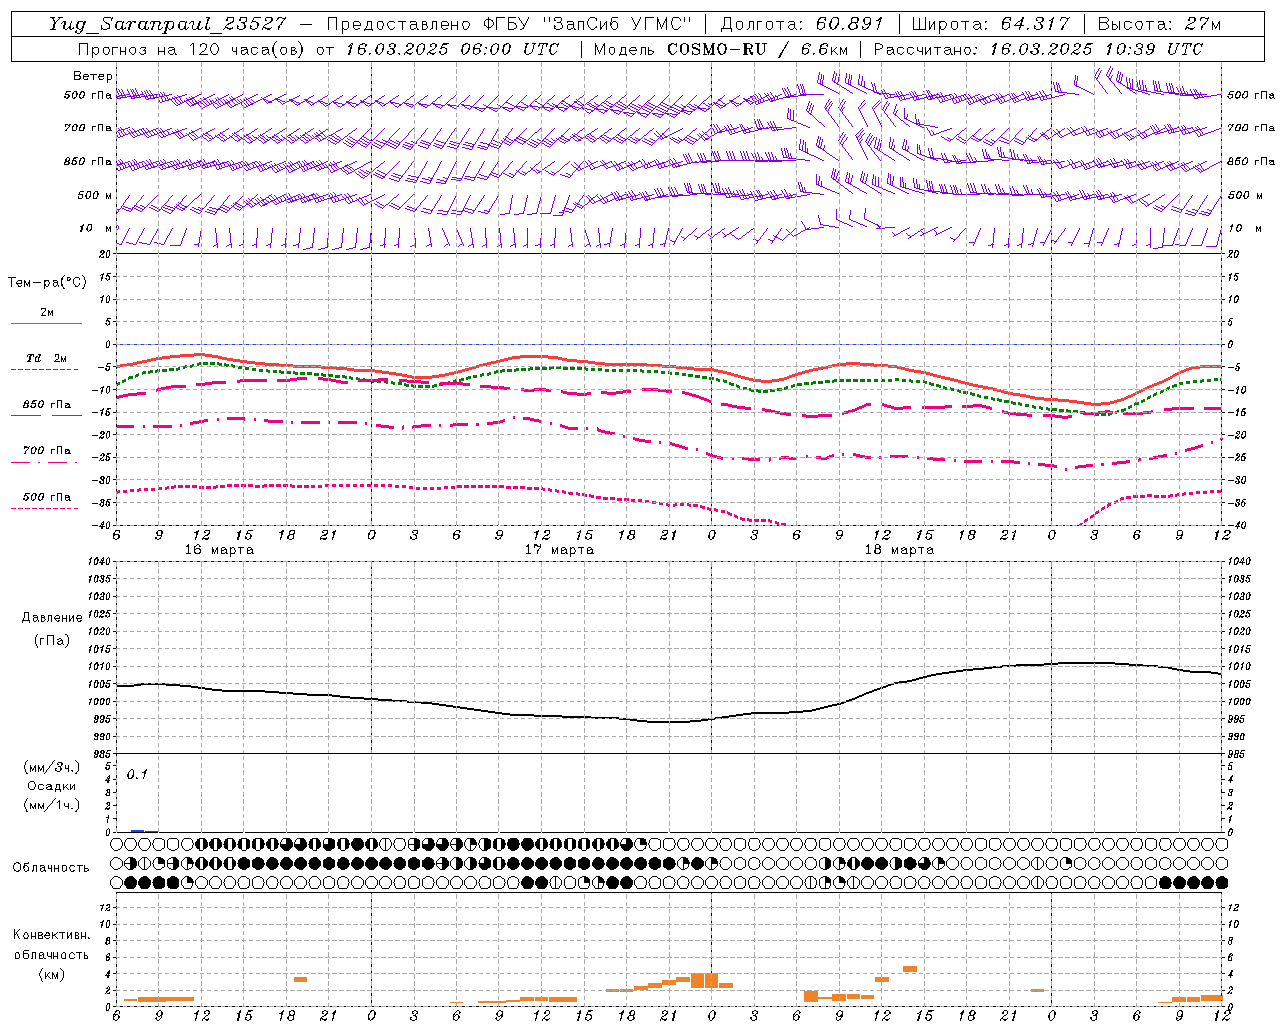The image size is (1280, 1024).
Task: Click the 700 гПа temperature legend label
Action: pyautogui.click(x=47, y=451)
